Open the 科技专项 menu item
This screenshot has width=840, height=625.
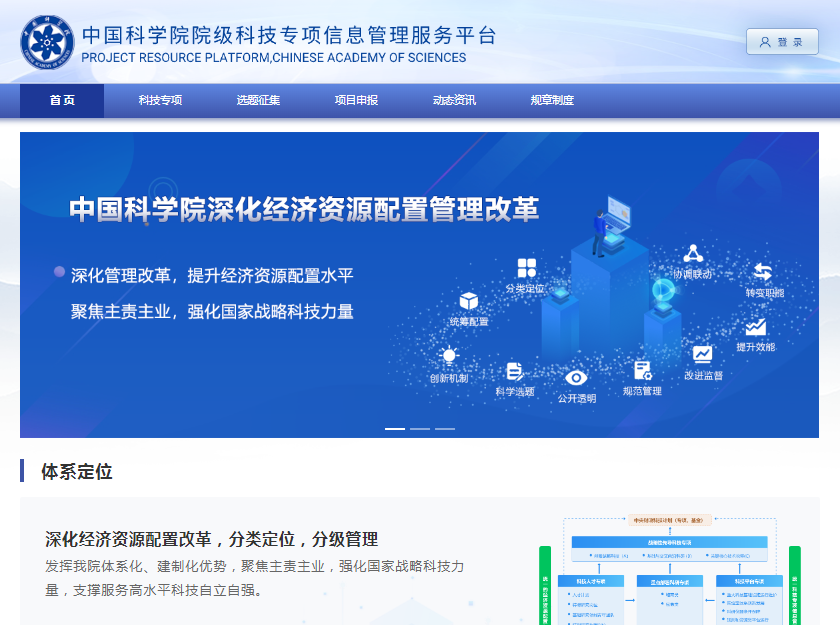[160, 100]
